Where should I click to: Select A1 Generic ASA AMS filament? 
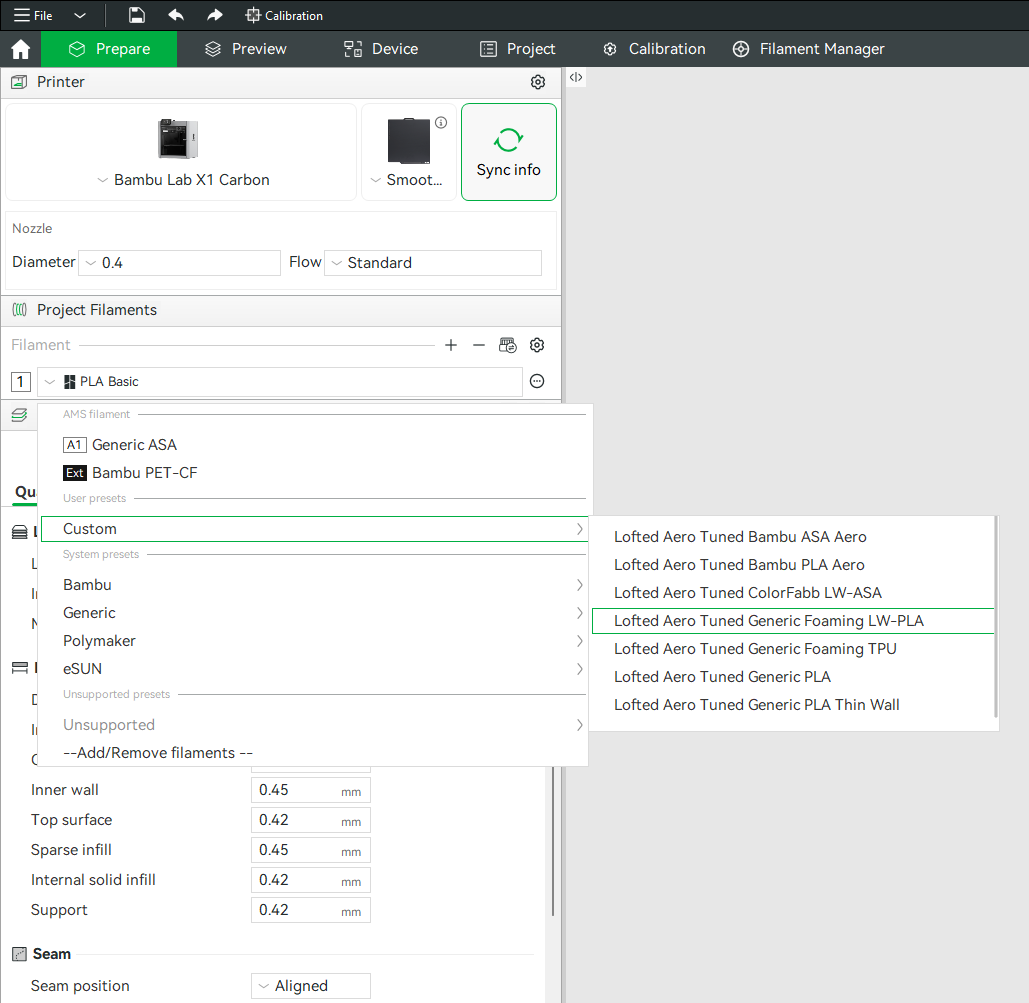[x=120, y=445]
